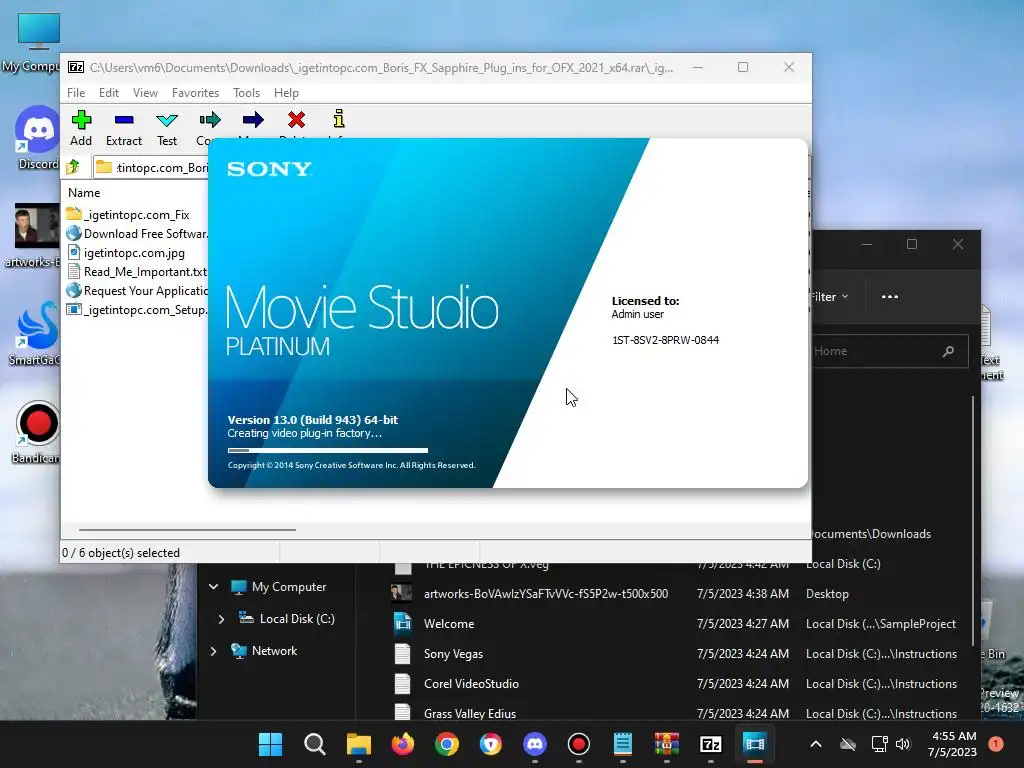Open the Edit menu in 7-Zip
Viewport: 1024px width, 768px height.
(108, 93)
